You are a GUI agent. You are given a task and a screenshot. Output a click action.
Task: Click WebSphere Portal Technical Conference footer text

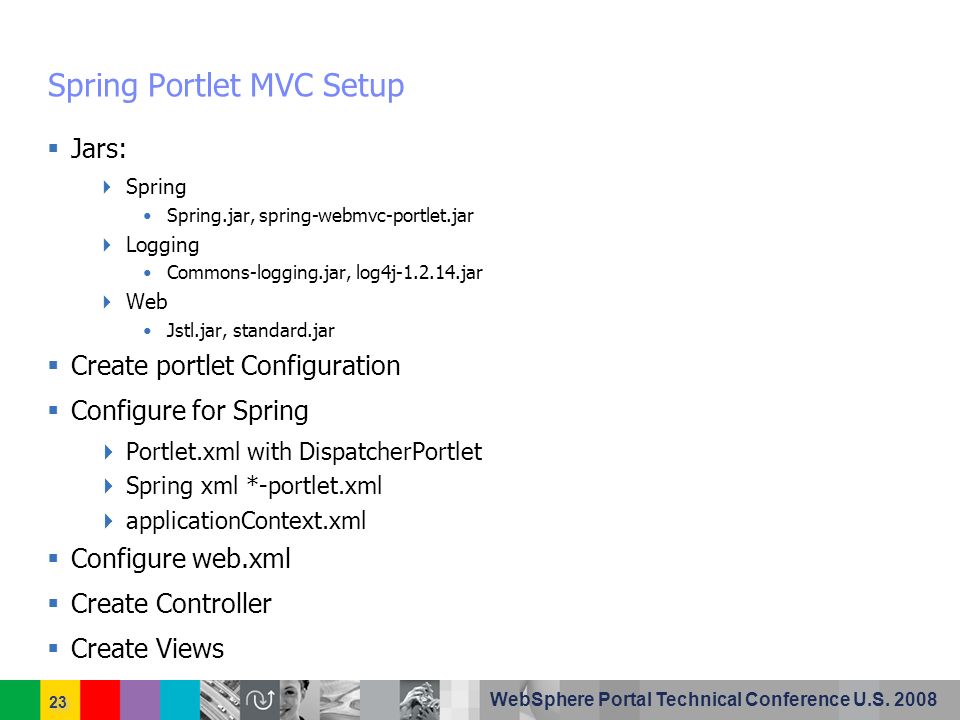click(x=713, y=699)
